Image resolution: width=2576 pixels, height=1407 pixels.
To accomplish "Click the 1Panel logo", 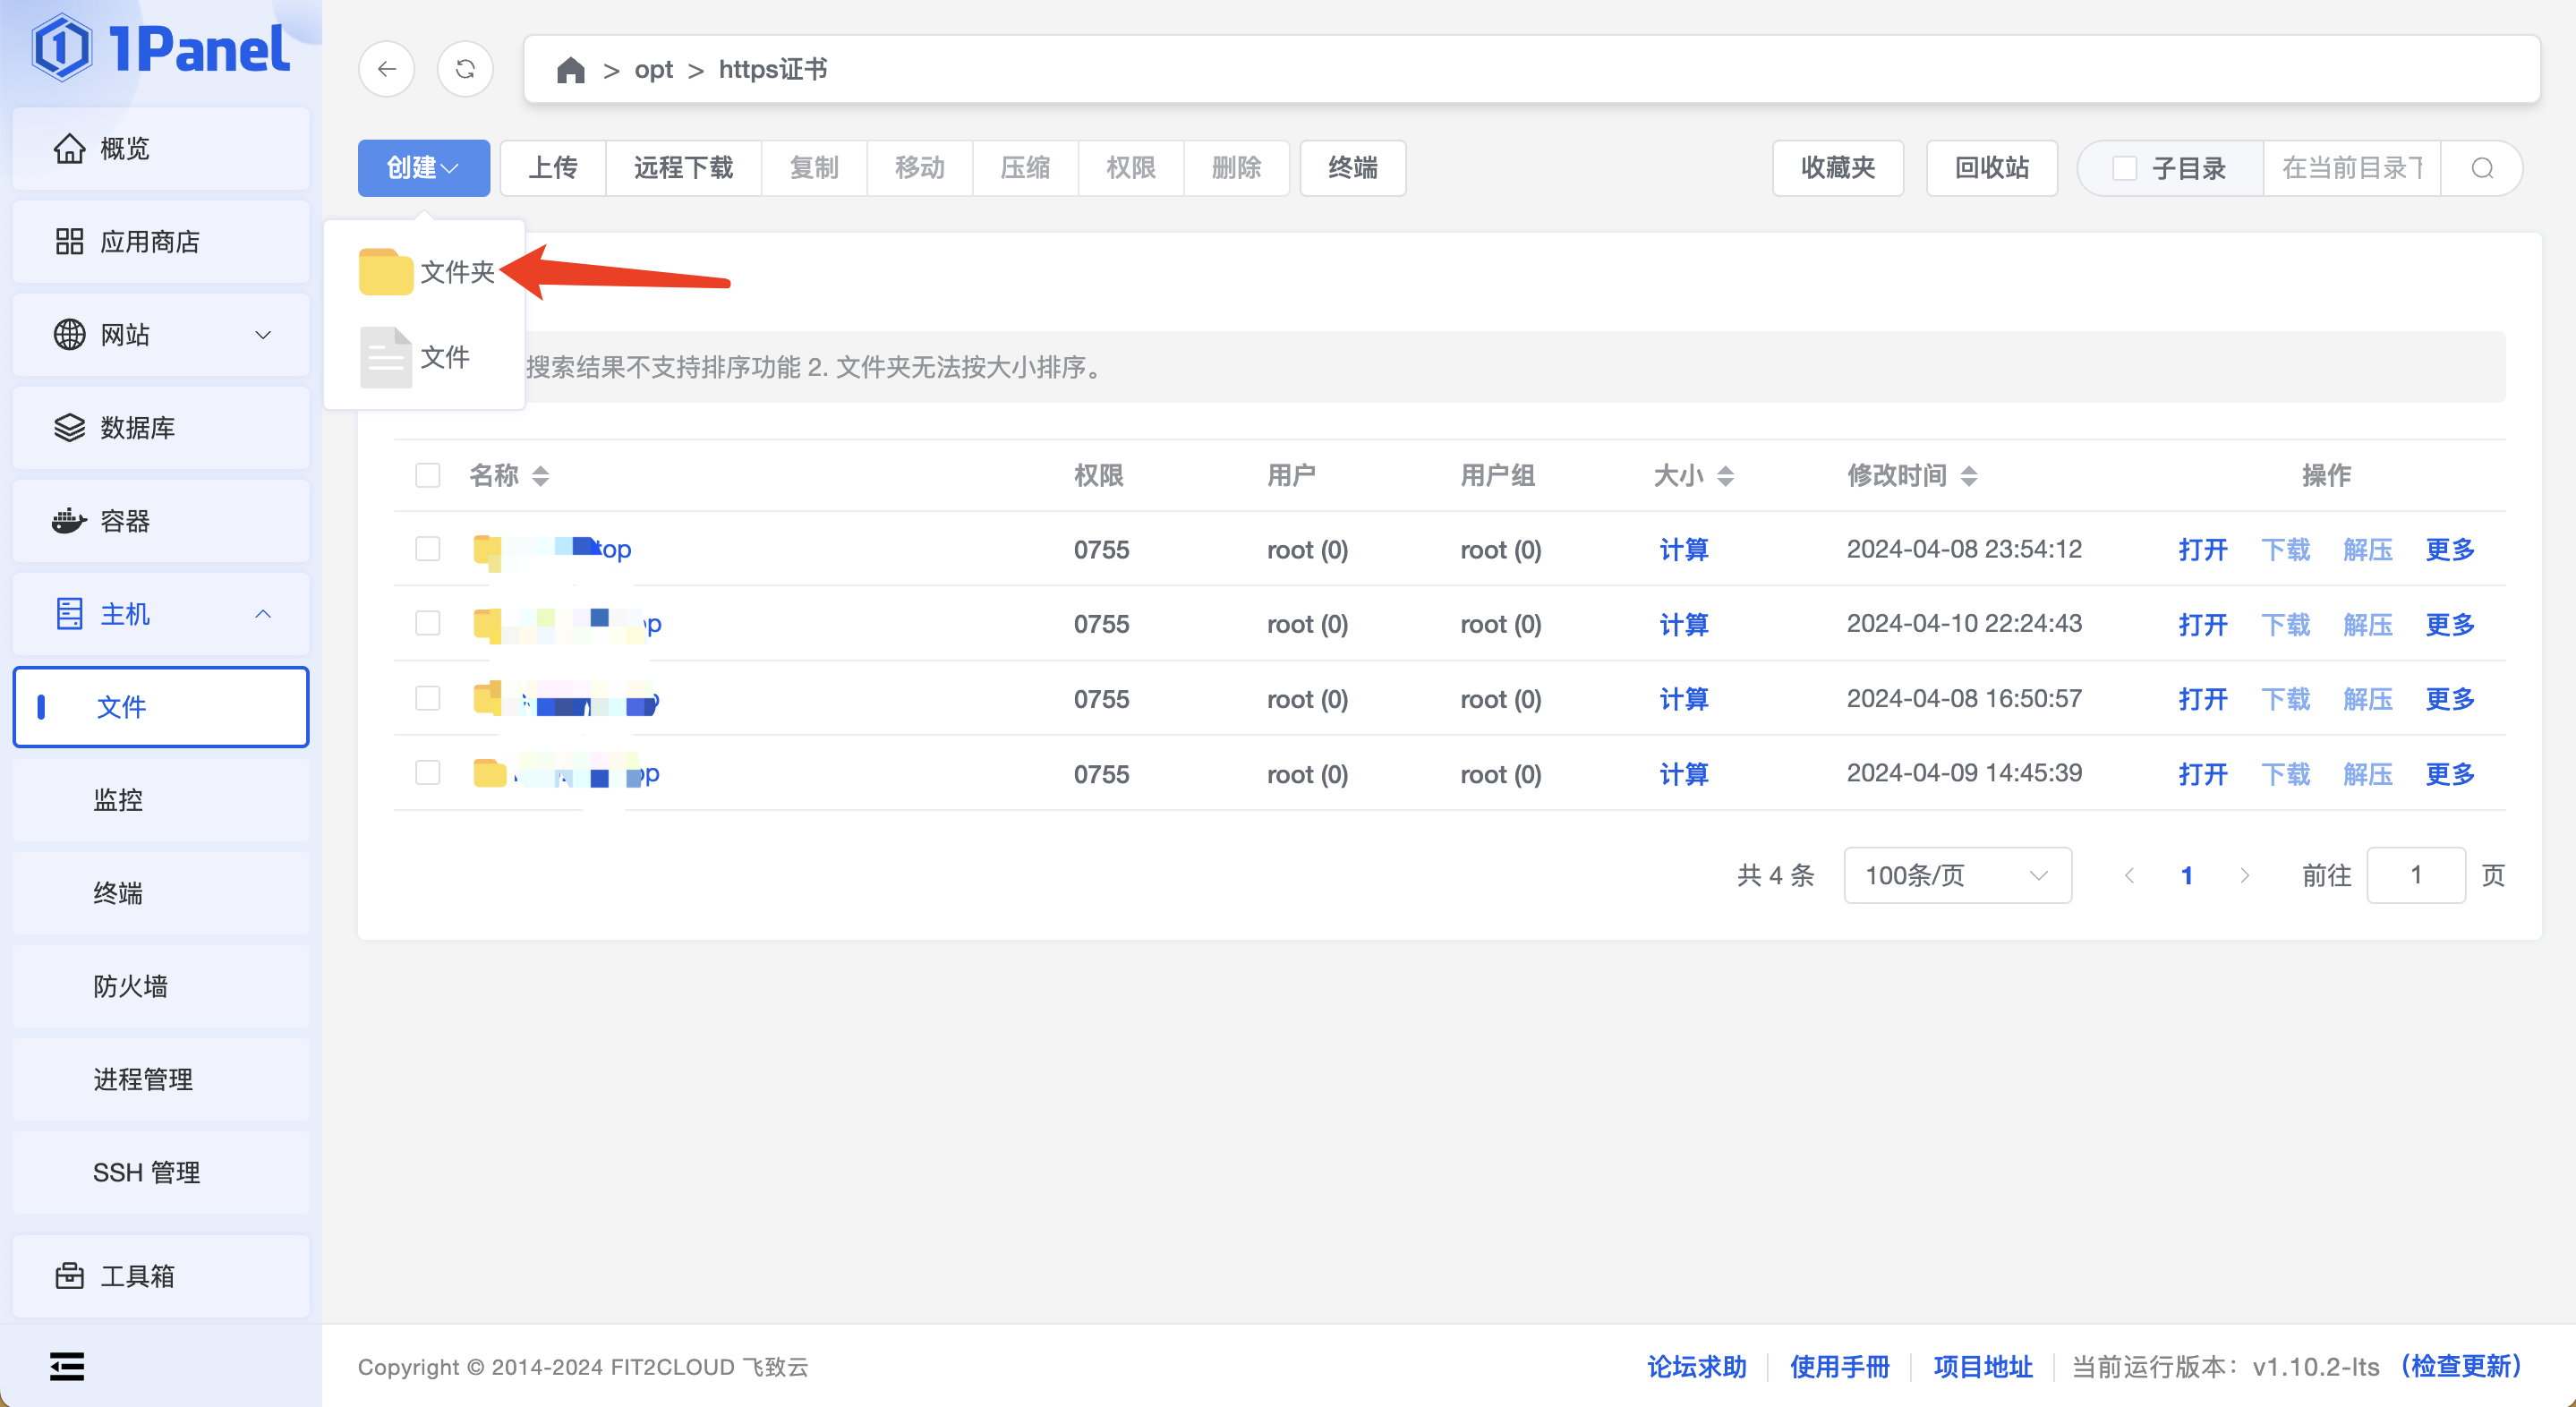I will click(x=160, y=48).
